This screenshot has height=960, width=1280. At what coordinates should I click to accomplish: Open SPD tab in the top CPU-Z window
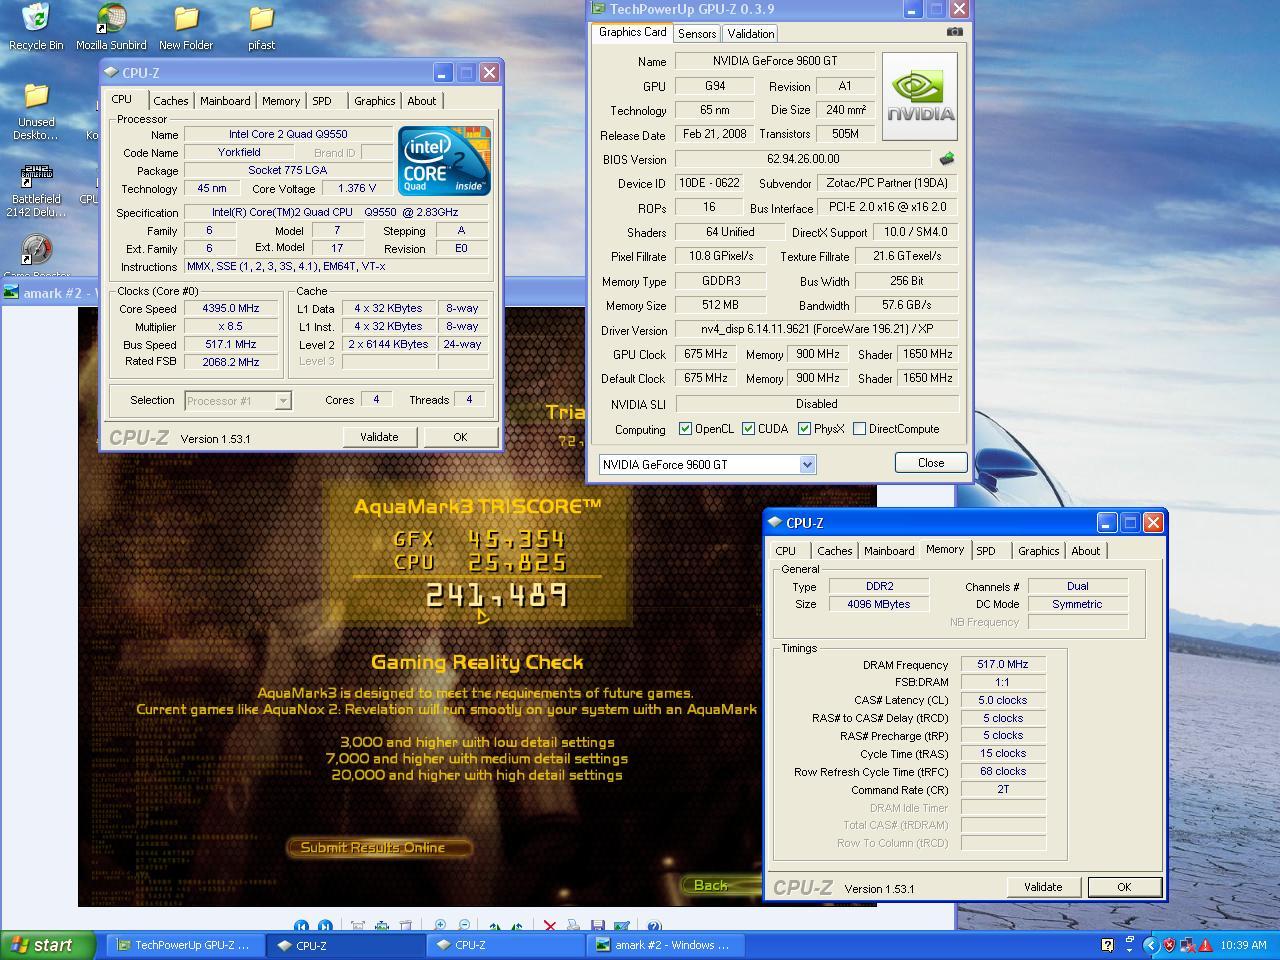[x=322, y=101]
